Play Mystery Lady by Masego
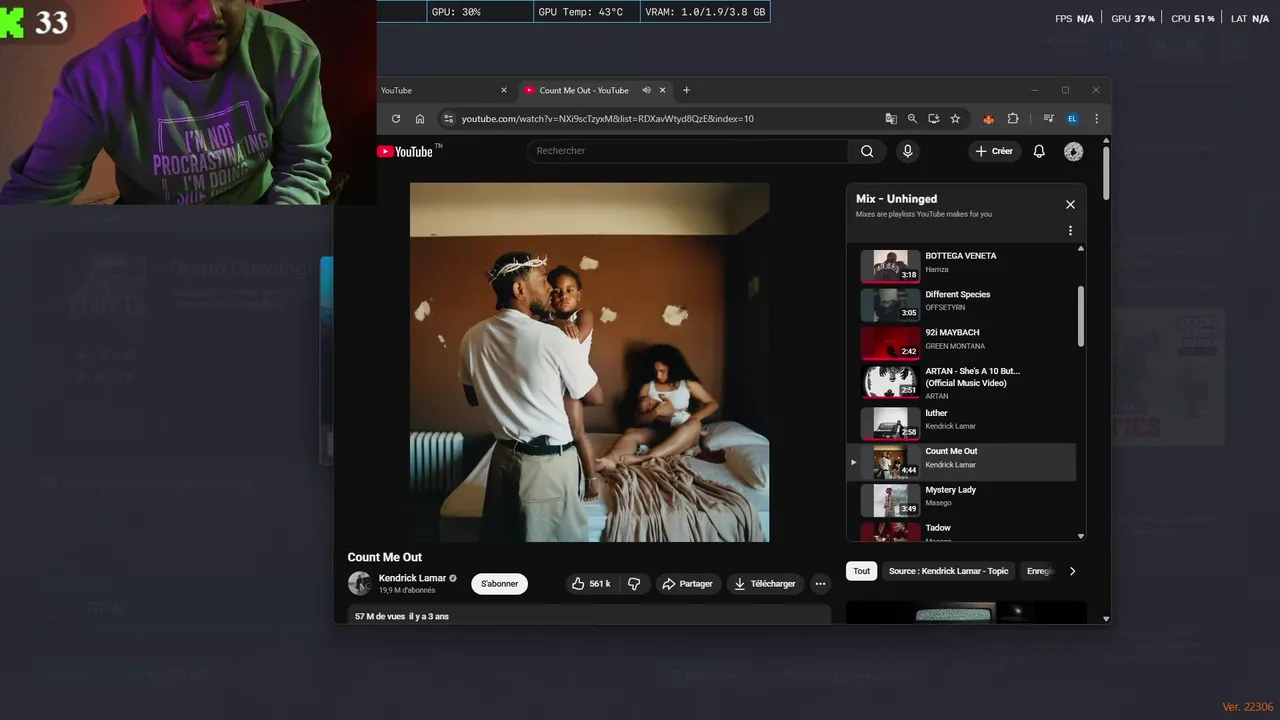The image size is (1280, 720). (961, 500)
